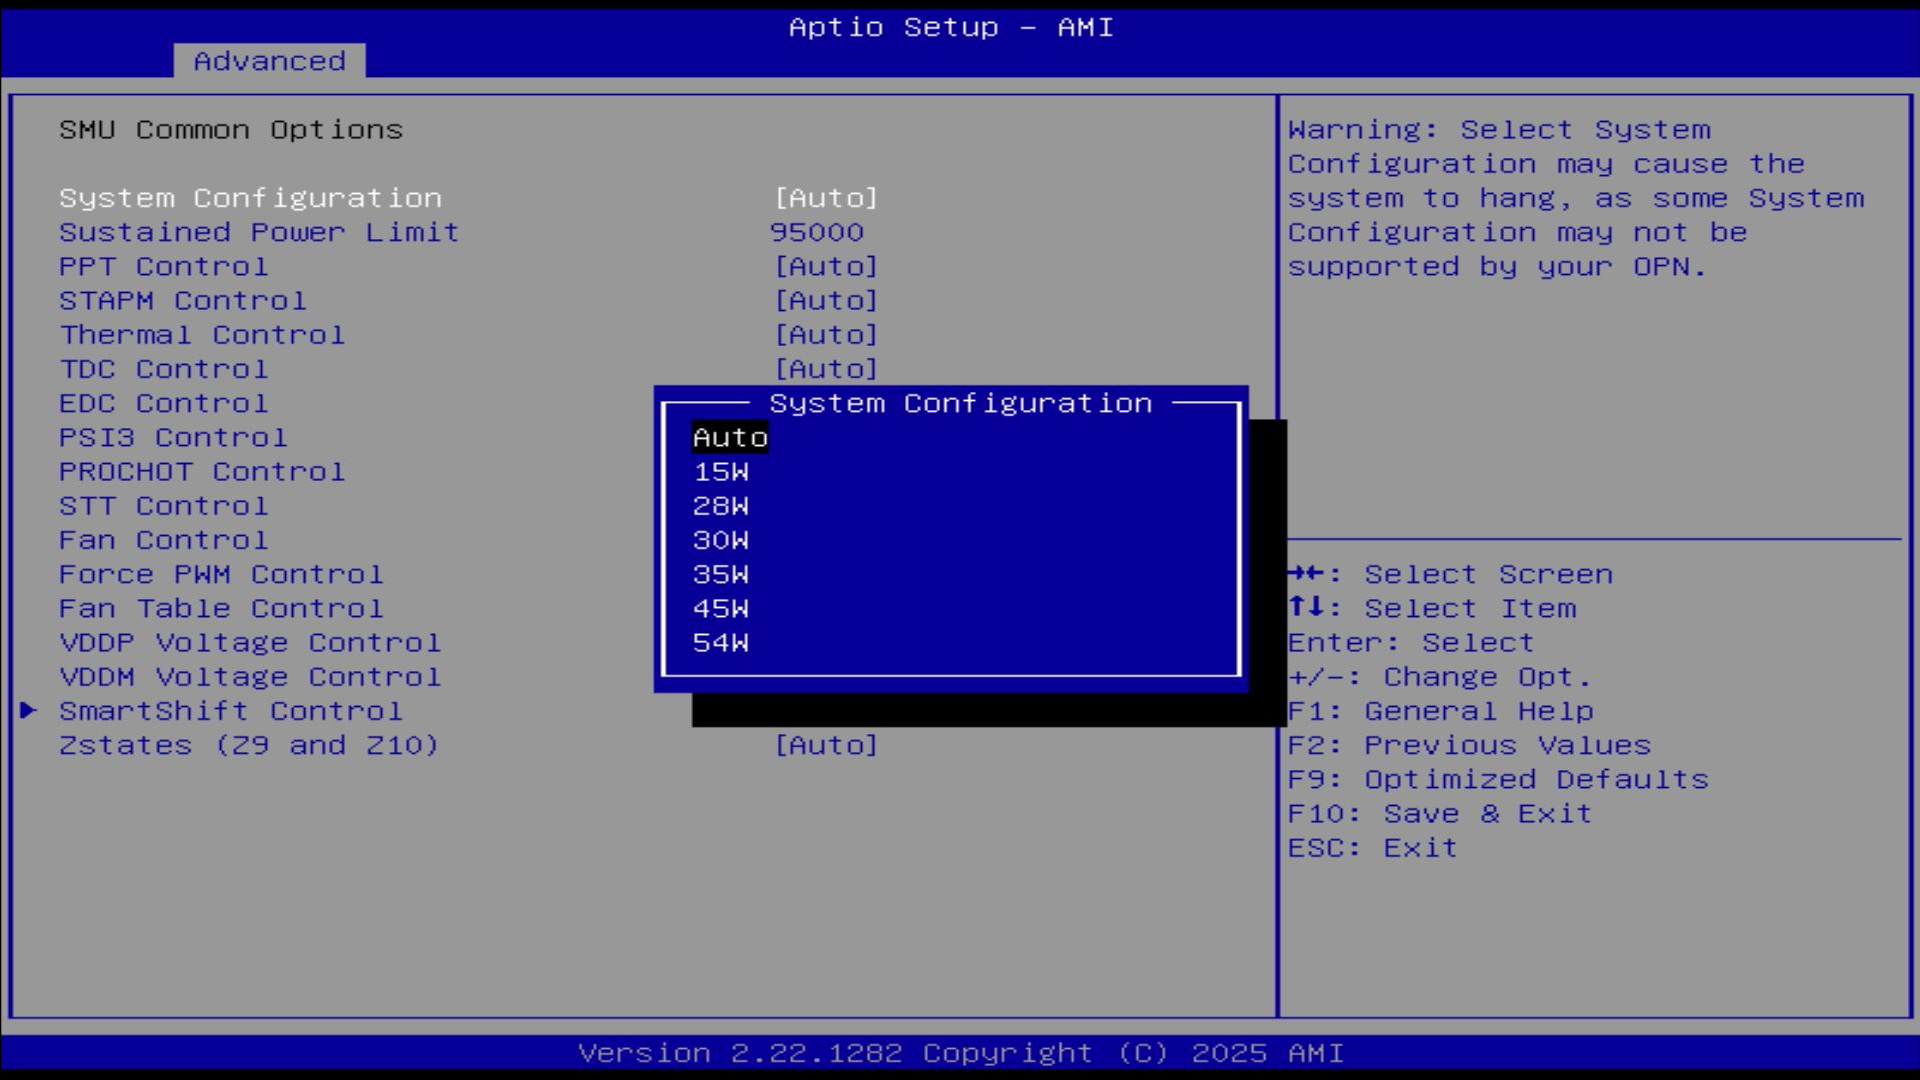Choose the 15W configuration option
This screenshot has height=1080, width=1920.
tap(720, 472)
